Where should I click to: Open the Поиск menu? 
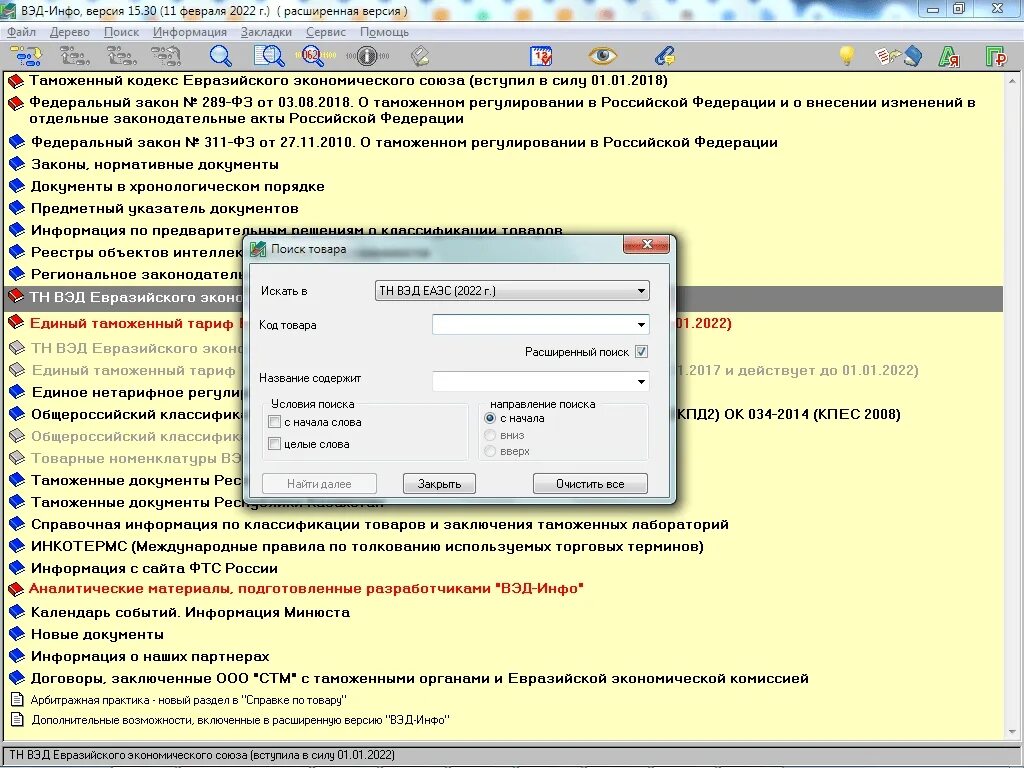click(121, 32)
